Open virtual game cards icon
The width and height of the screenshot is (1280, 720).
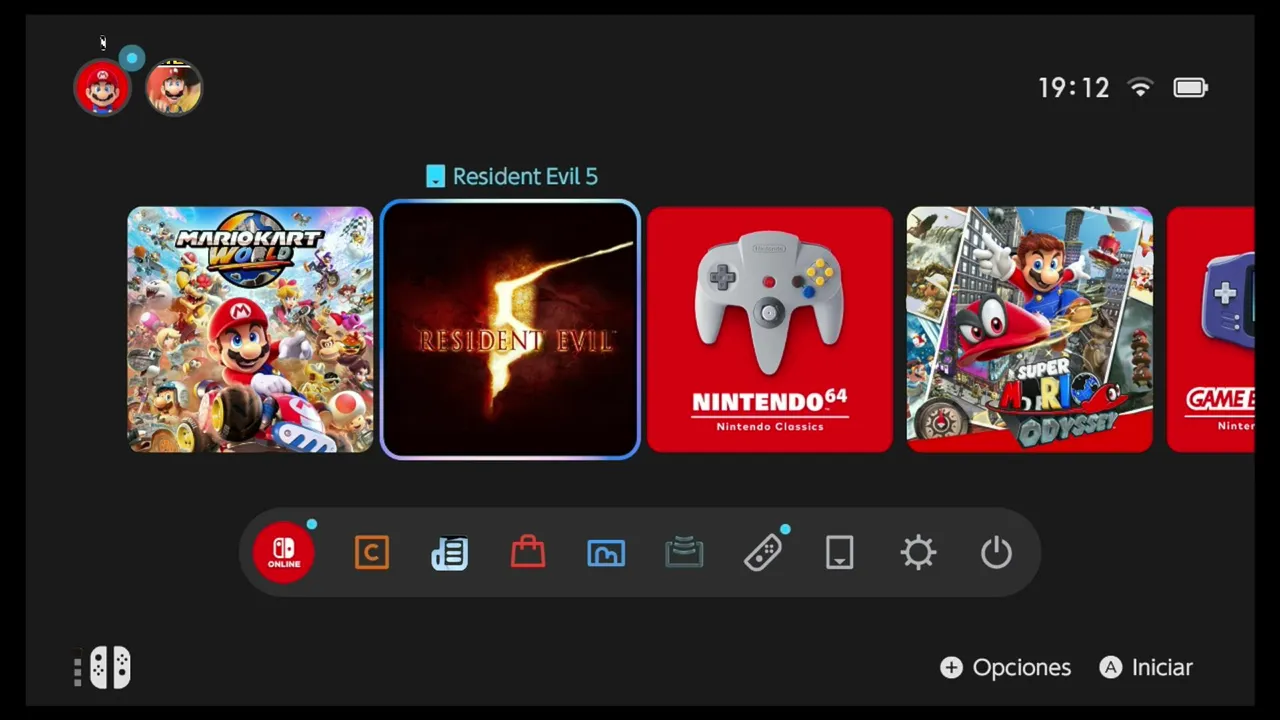click(840, 553)
